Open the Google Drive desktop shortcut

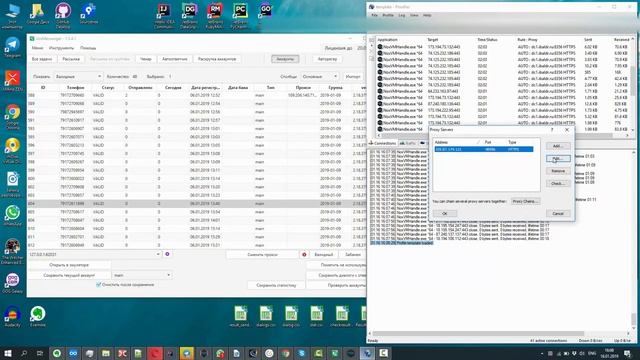[x=38, y=13]
